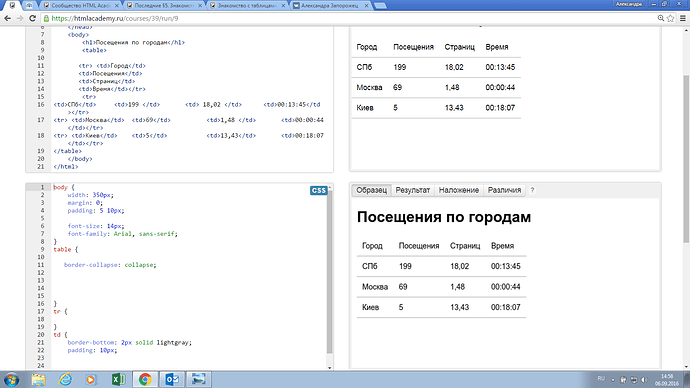The width and height of the screenshot is (690, 388).
Task: Open the question mark help next to Различия
Action: click(532, 190)
